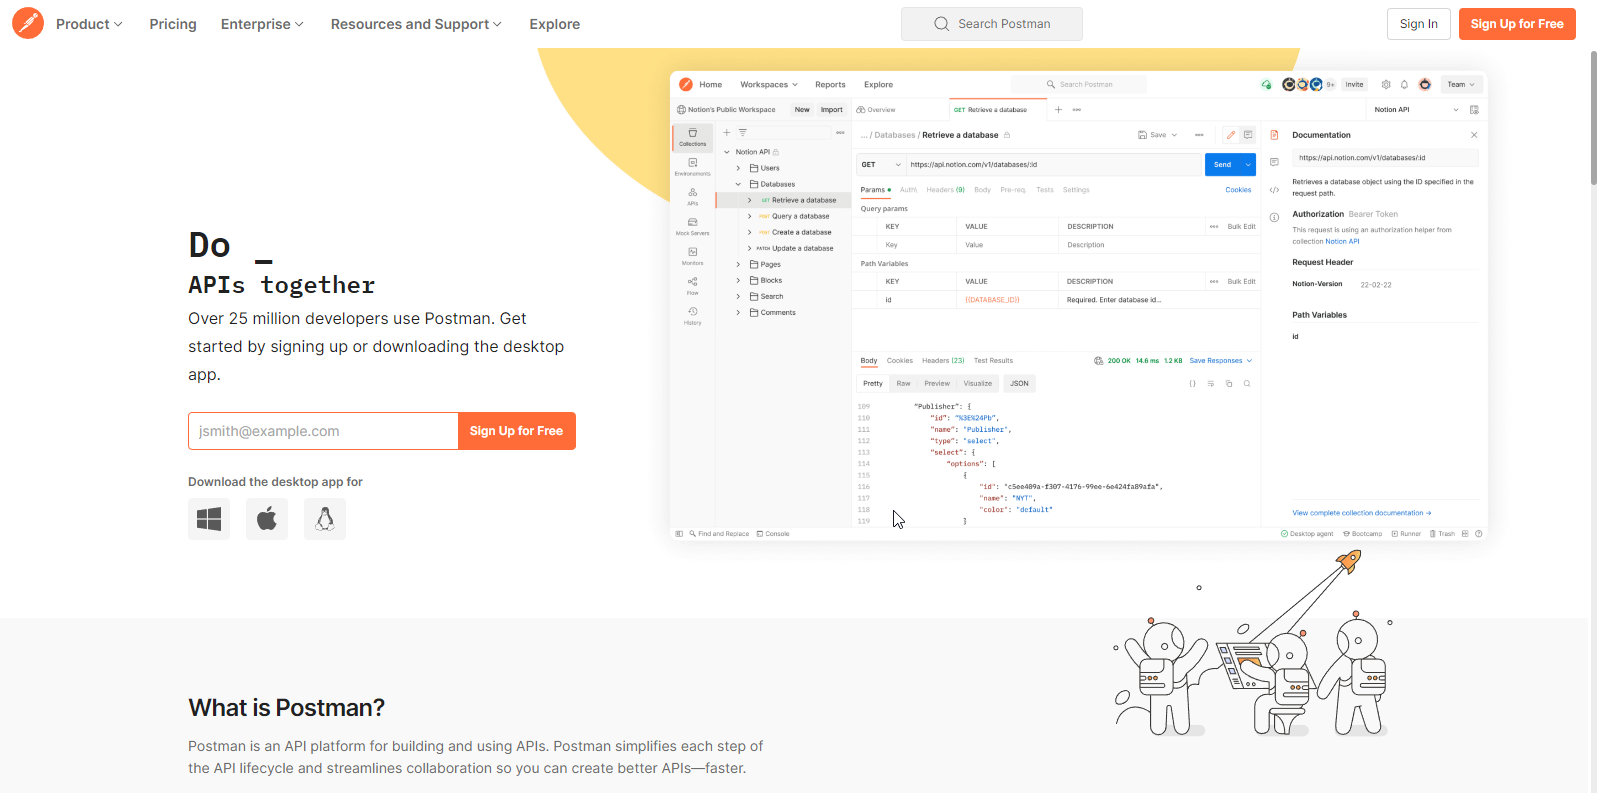Switch to Headers (9) request tab
Image resolution: width=1600 pixels, height=793 pixels.
tap(945, 190)
